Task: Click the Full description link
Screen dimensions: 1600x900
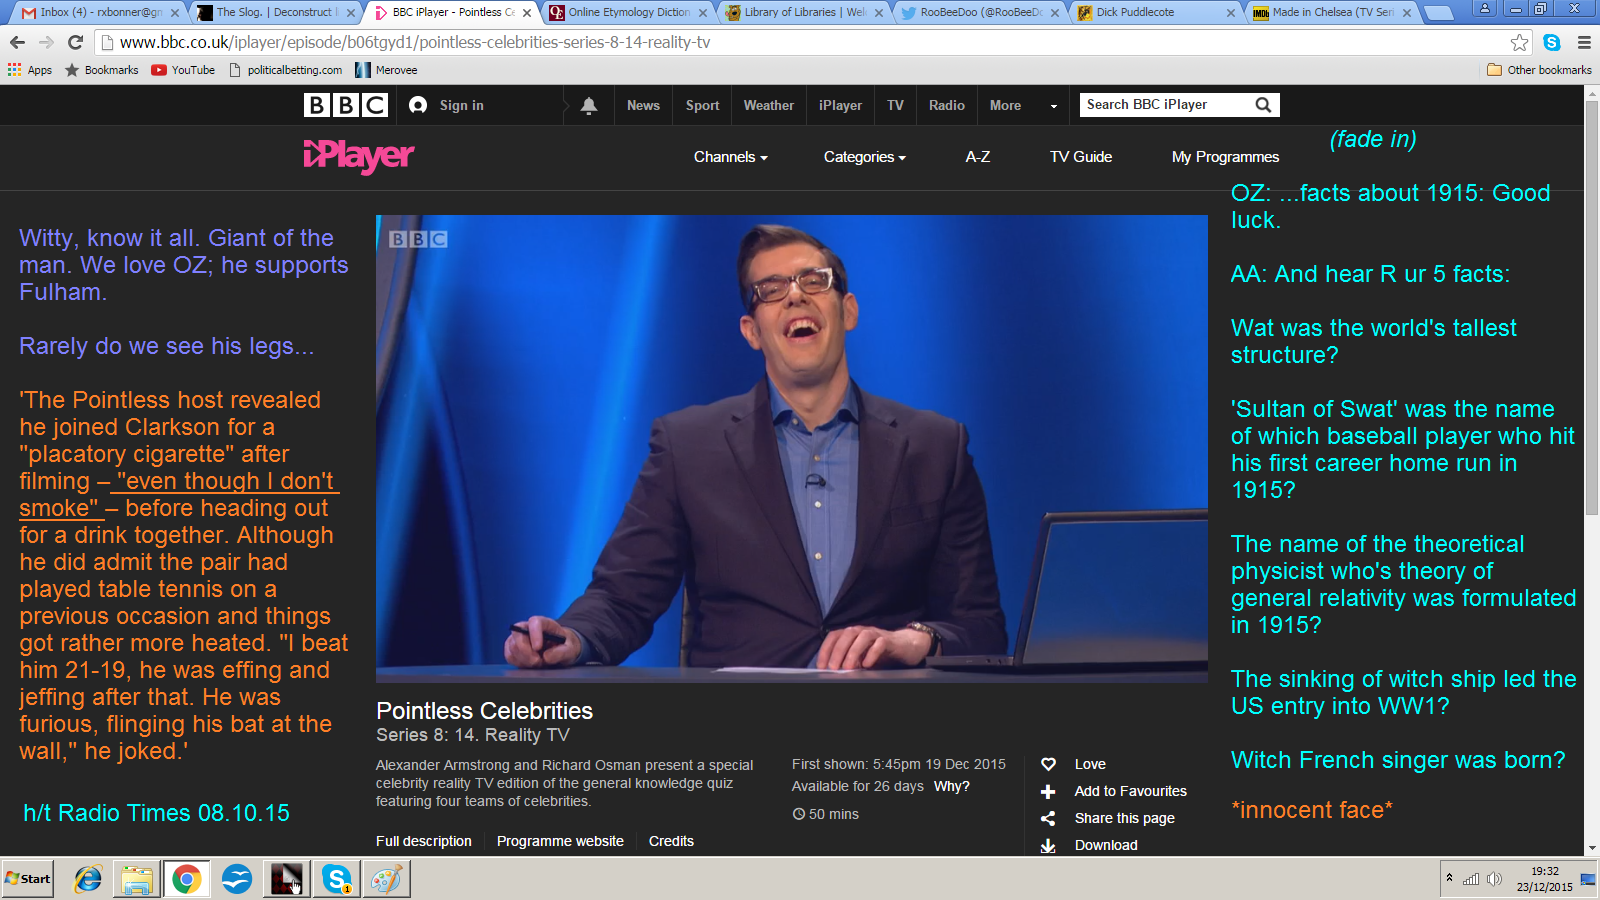Action: (423, 841)
